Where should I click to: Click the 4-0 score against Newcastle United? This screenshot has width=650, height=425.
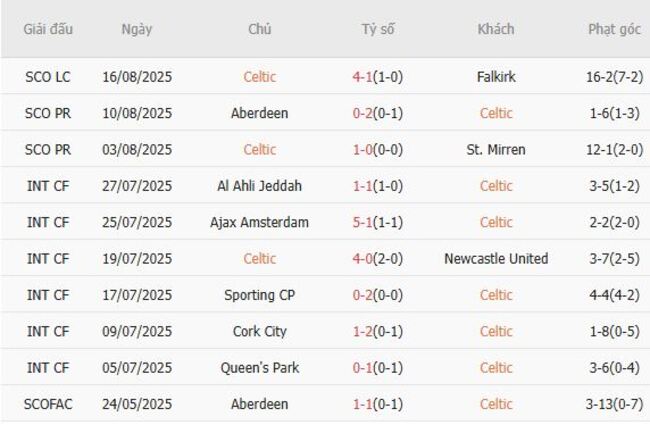(x=364, y=259)
